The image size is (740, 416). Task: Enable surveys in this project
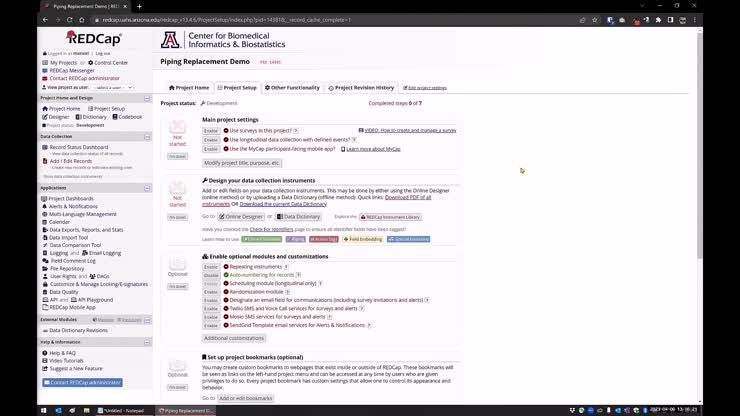[211, 130]
